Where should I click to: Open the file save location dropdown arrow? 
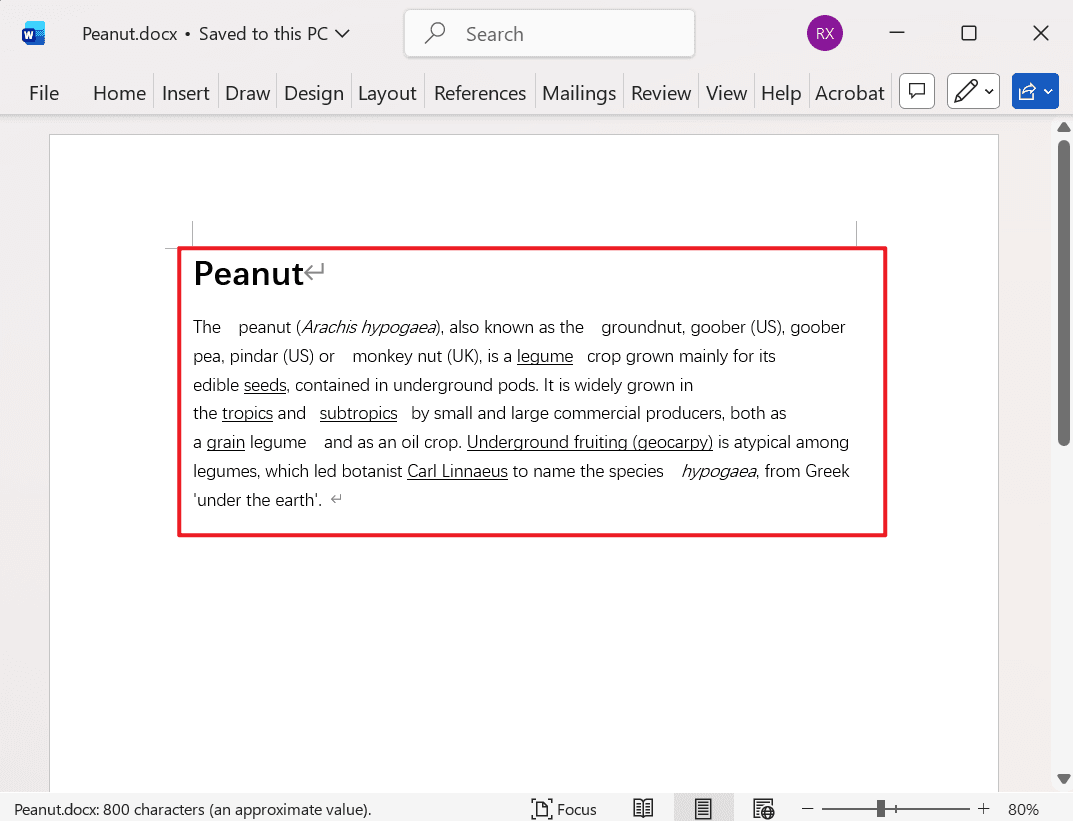coord(342,34)
